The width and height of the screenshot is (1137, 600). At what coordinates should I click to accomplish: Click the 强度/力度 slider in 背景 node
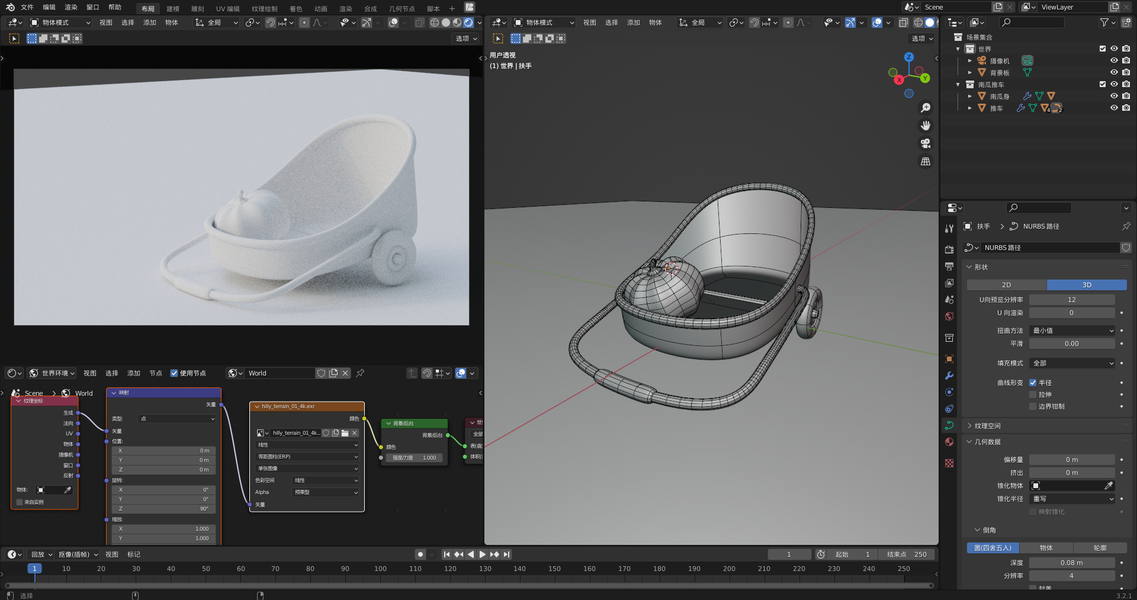coord(414,457)
